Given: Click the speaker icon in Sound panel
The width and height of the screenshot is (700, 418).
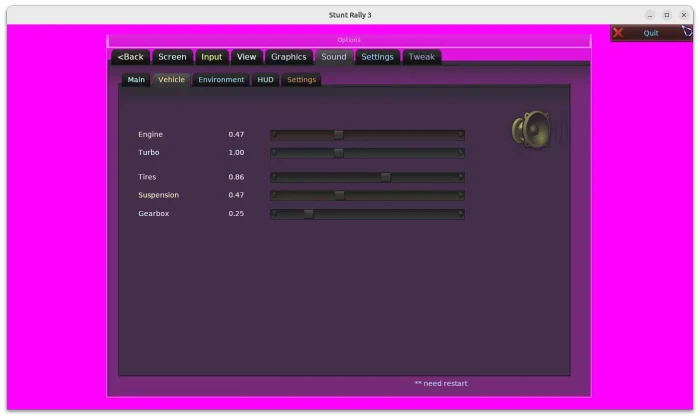Looking at the screenshot, I should [x=531, y=130].
